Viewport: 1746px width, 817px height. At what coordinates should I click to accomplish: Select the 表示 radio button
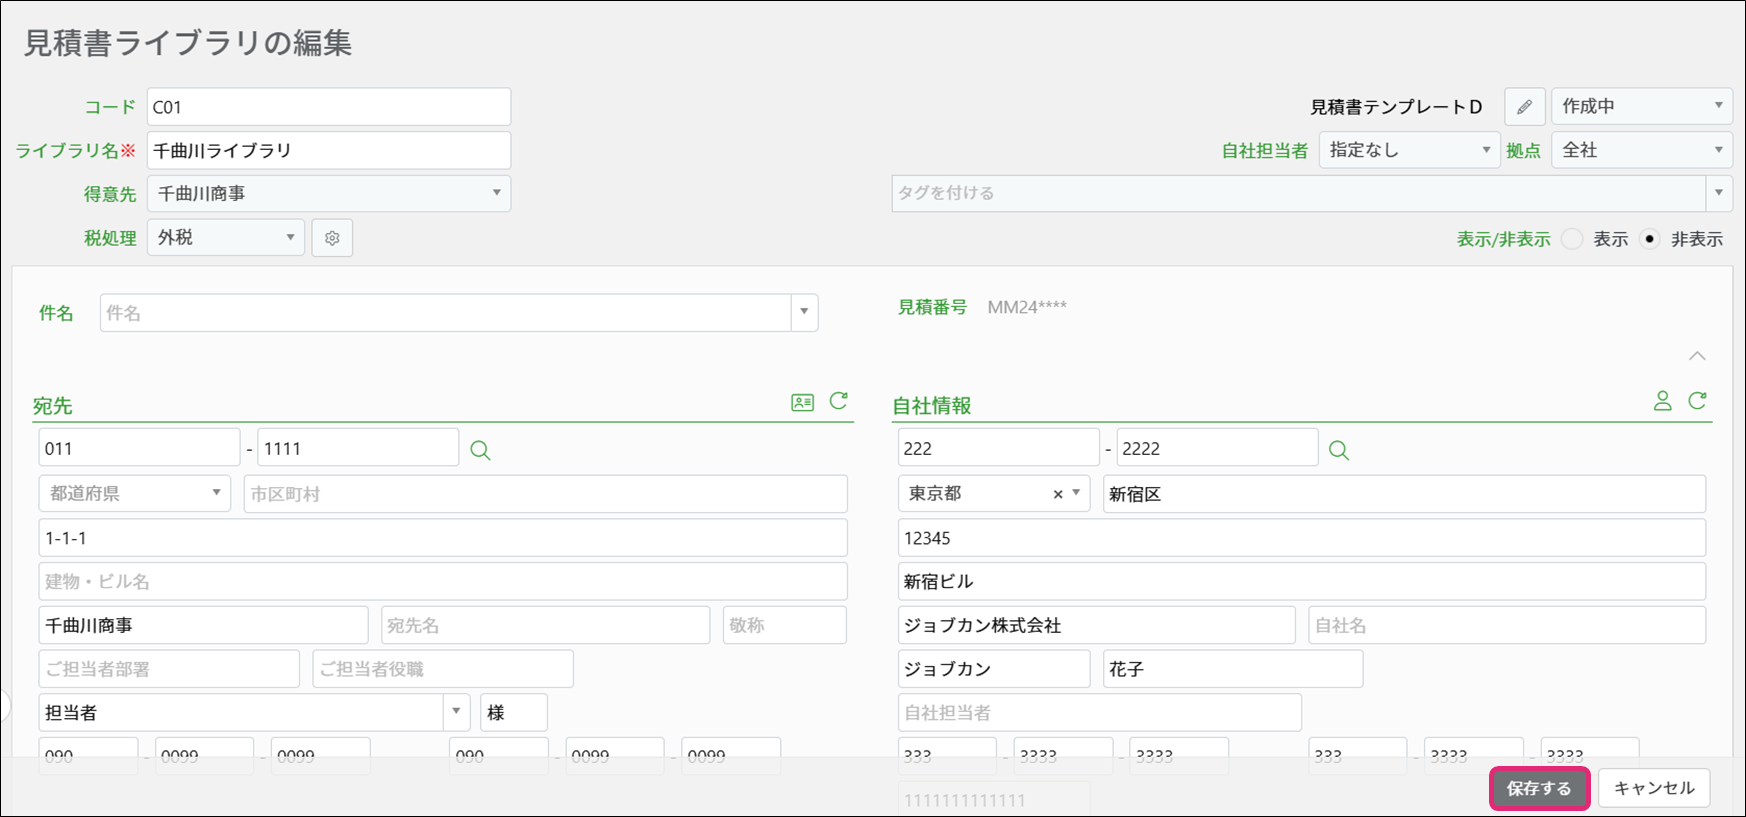tap(1572, 239)
